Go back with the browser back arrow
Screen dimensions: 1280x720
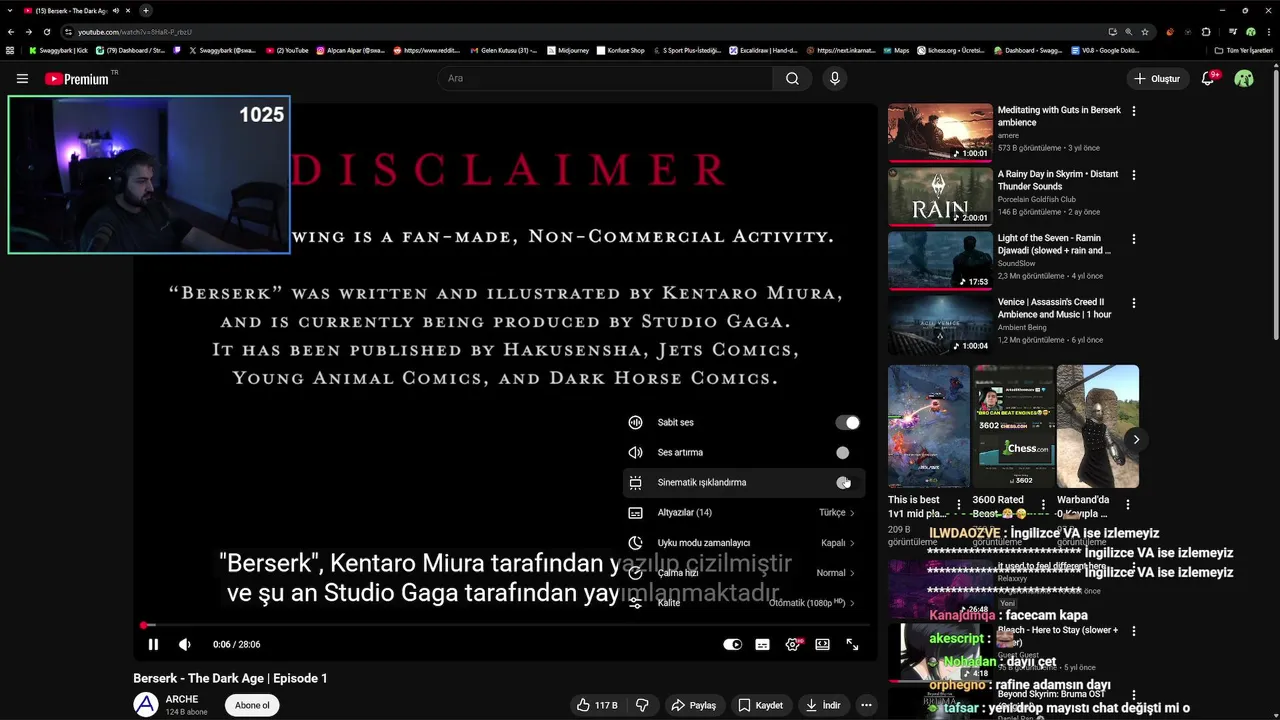11,32
